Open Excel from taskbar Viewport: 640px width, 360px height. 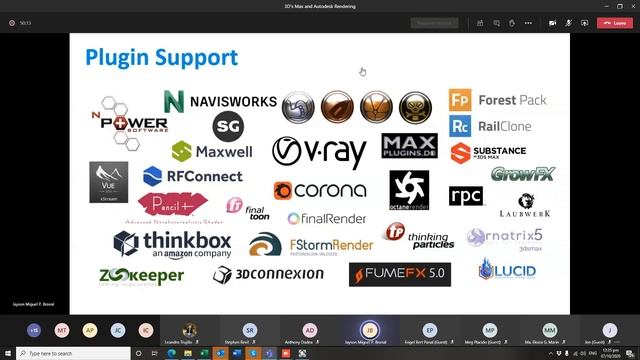204,353
